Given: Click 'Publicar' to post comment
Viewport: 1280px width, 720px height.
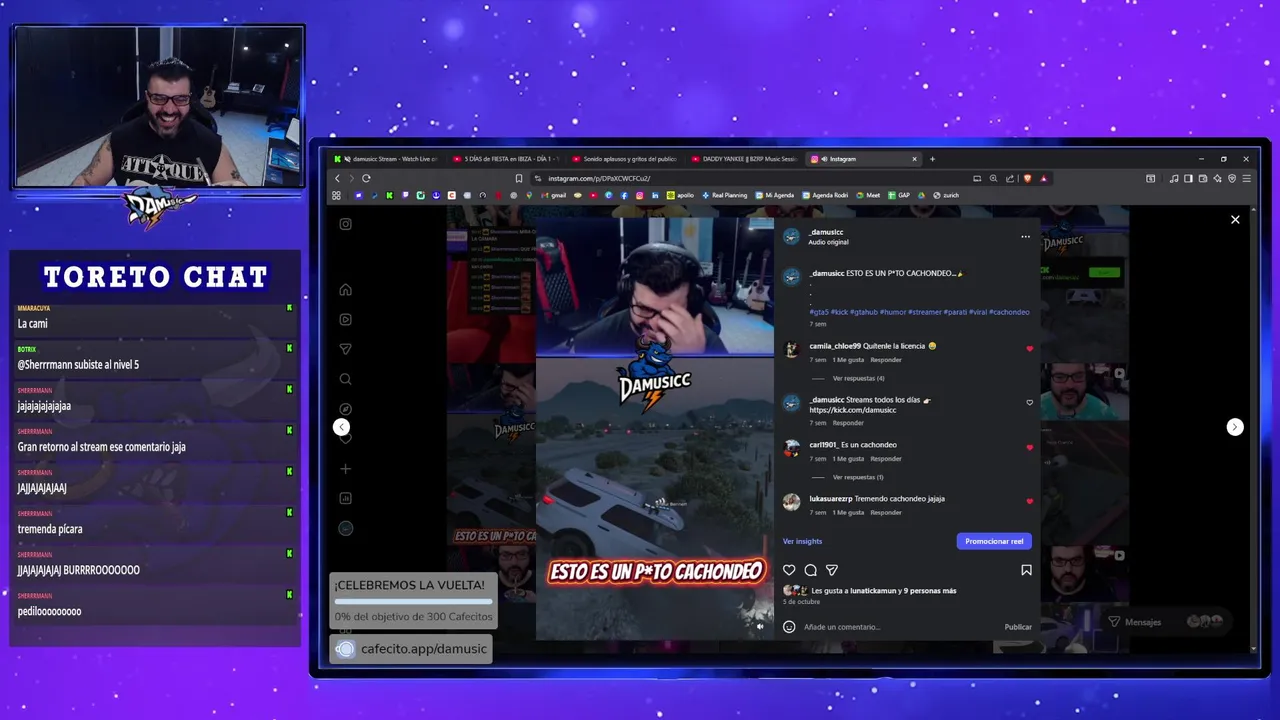Looking at the screenshot, I should point(1018,627).
